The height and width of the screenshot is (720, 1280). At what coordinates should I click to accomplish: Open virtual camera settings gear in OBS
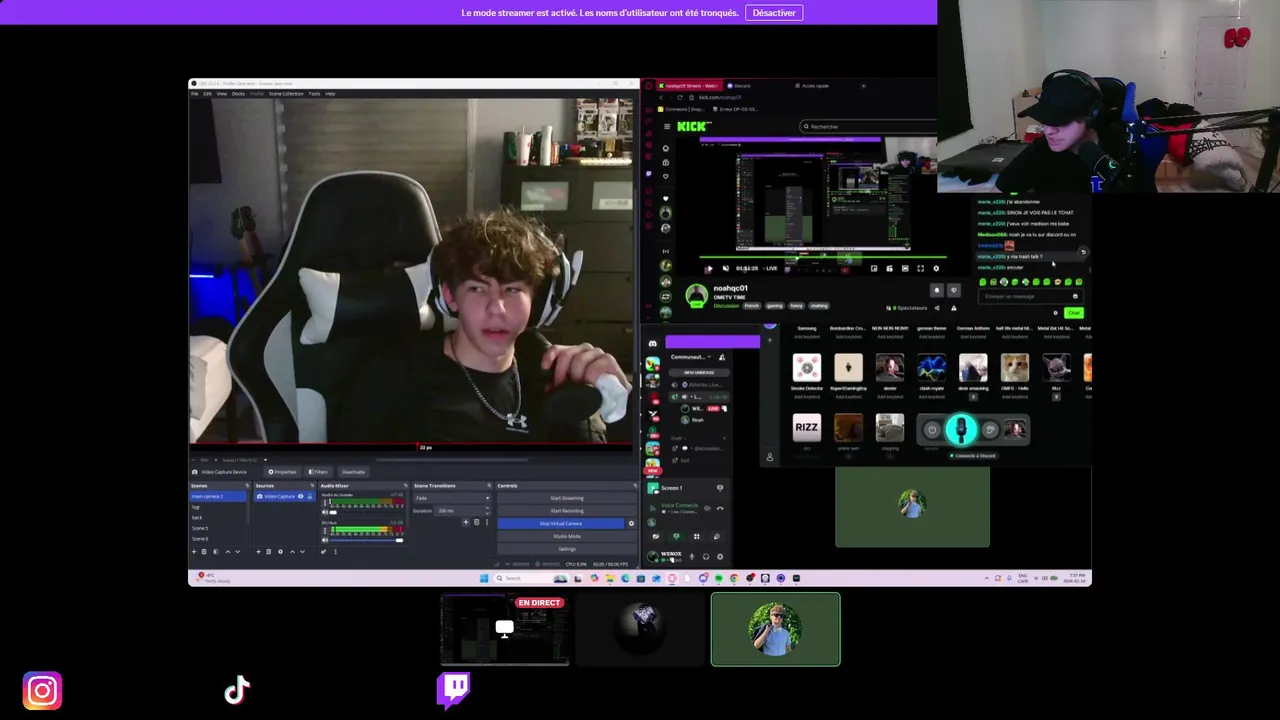coord(631,523)
